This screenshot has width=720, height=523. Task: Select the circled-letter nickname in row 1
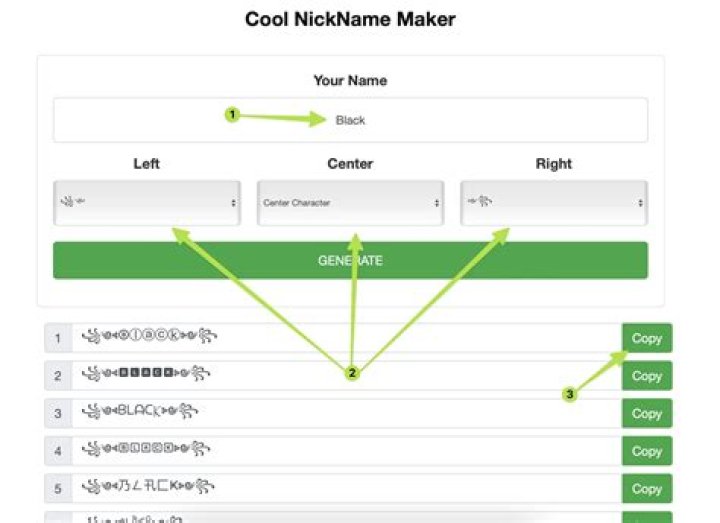click(x=149, y=336)
